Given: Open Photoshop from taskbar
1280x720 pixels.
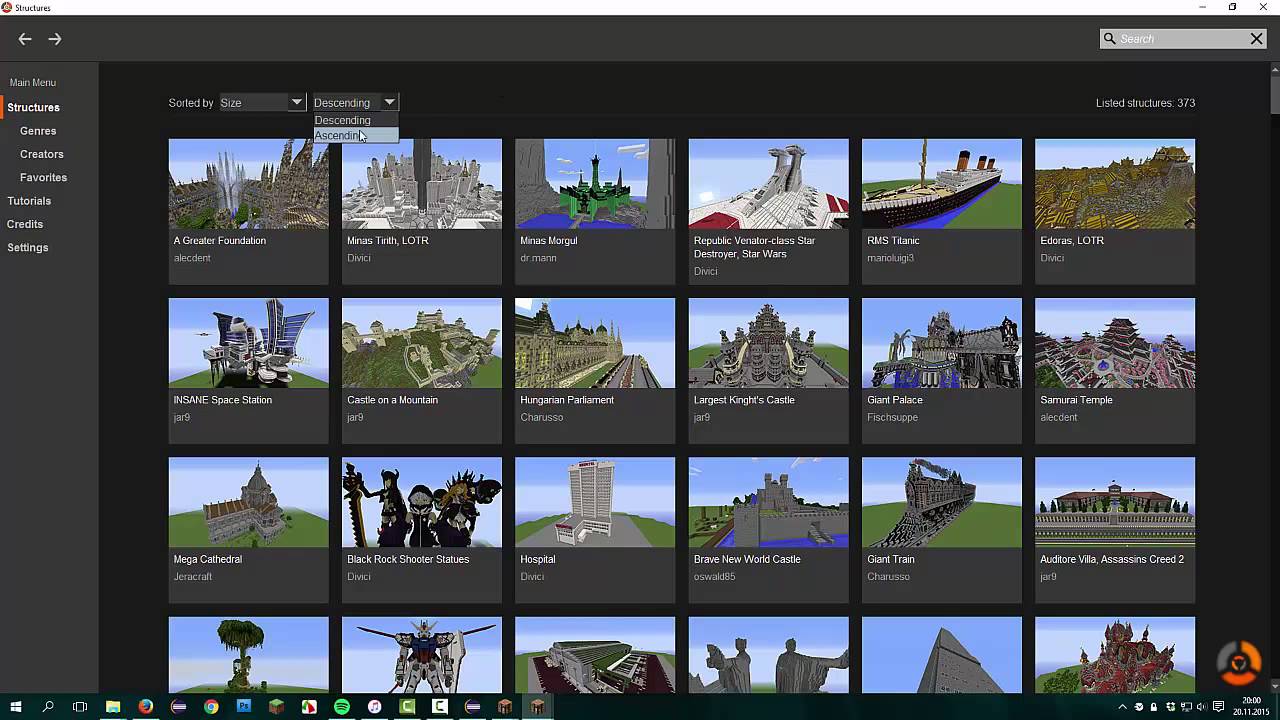Looking at the screenshot, I should [x=244, y=707].
